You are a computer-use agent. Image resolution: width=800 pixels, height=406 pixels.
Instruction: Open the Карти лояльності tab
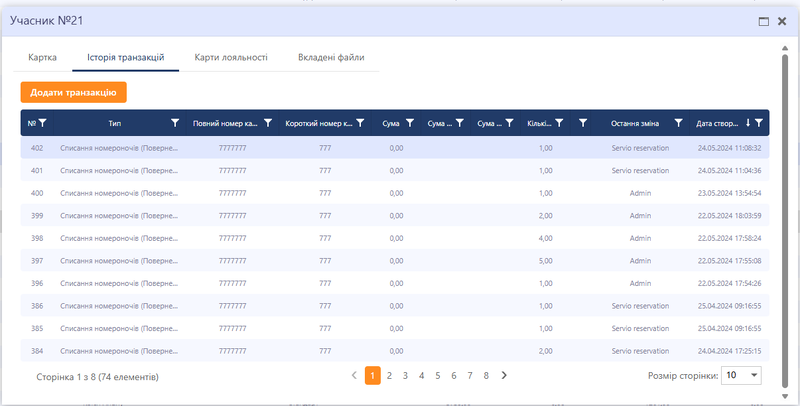231,58
